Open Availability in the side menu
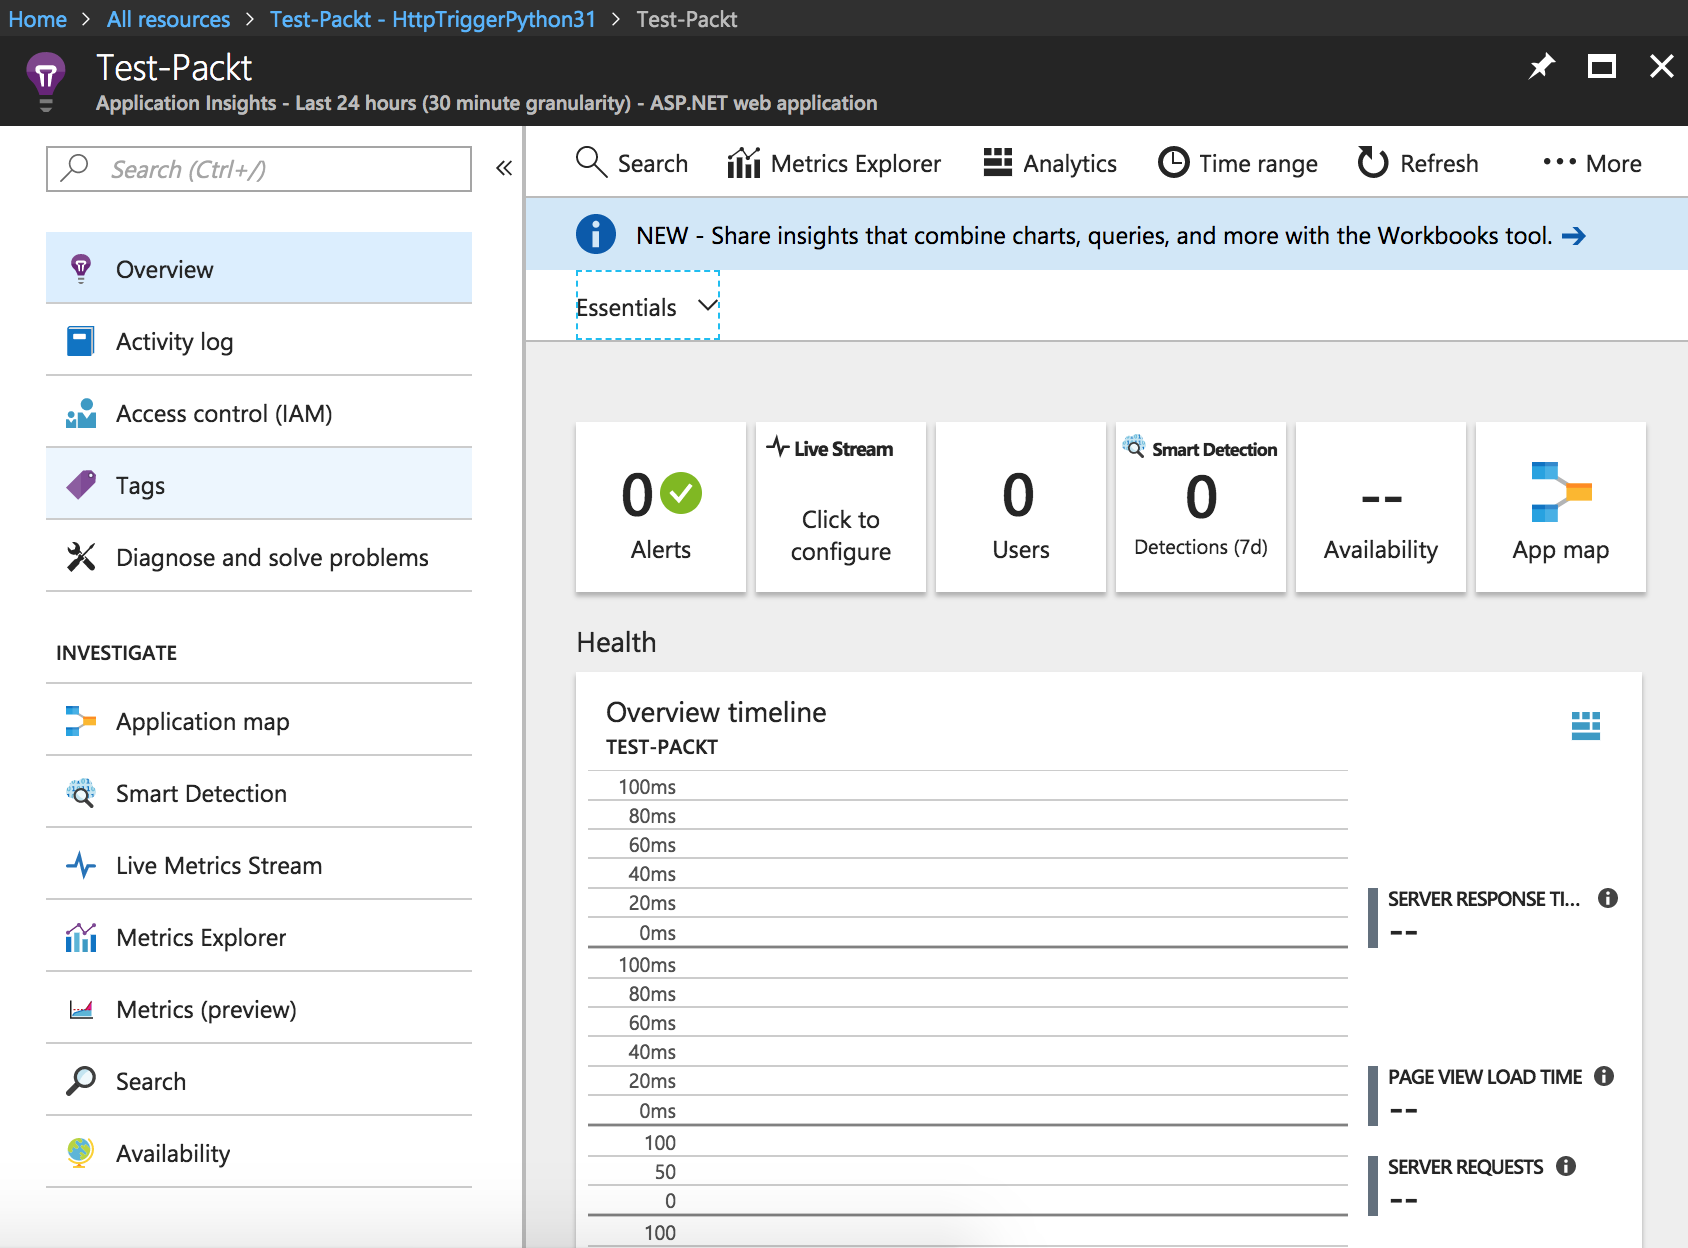Screen dimensions: 1688x1248 (259, 1153)
